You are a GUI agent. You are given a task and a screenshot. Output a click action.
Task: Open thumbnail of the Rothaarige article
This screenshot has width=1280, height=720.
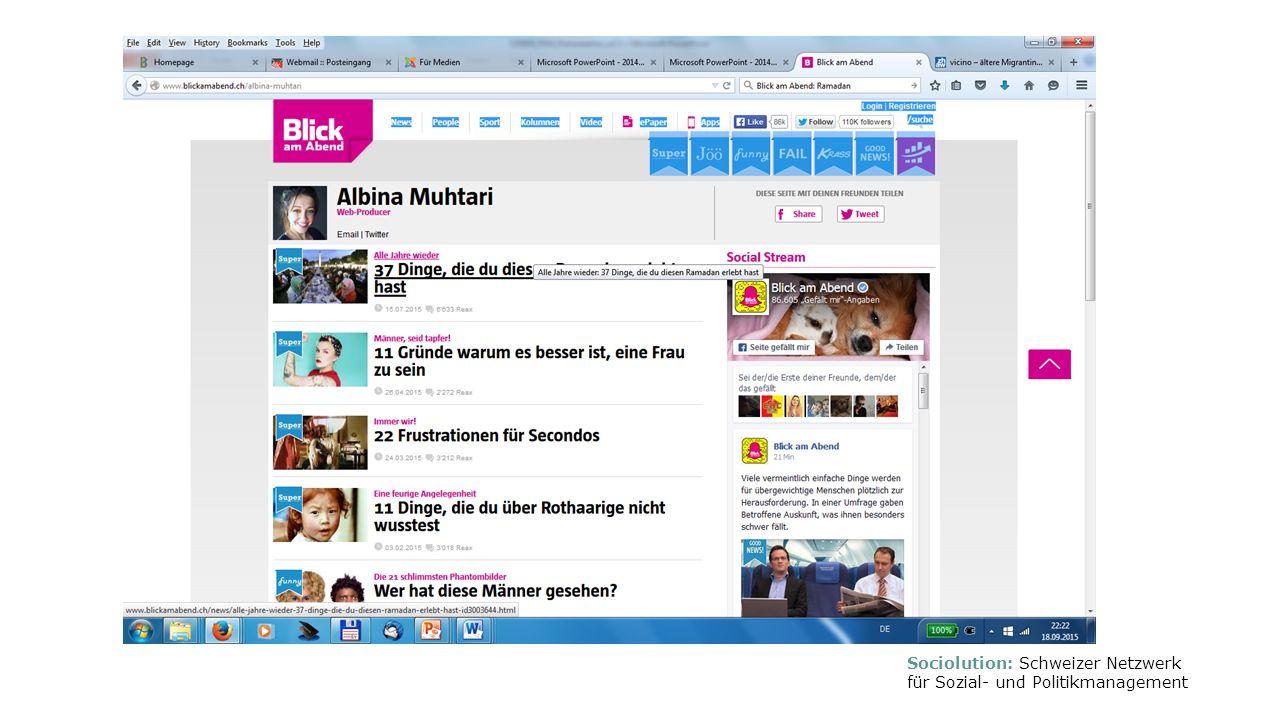point(320,515)
